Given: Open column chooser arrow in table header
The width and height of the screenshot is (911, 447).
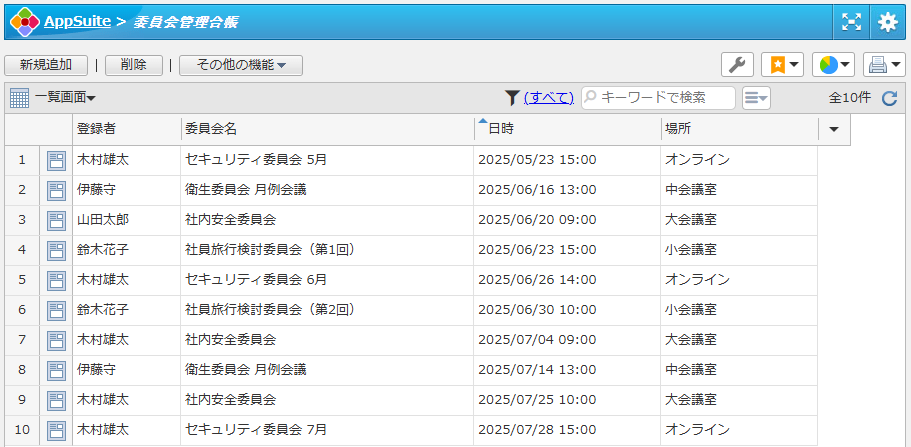Looking at the screenshot, I should 834,130.
